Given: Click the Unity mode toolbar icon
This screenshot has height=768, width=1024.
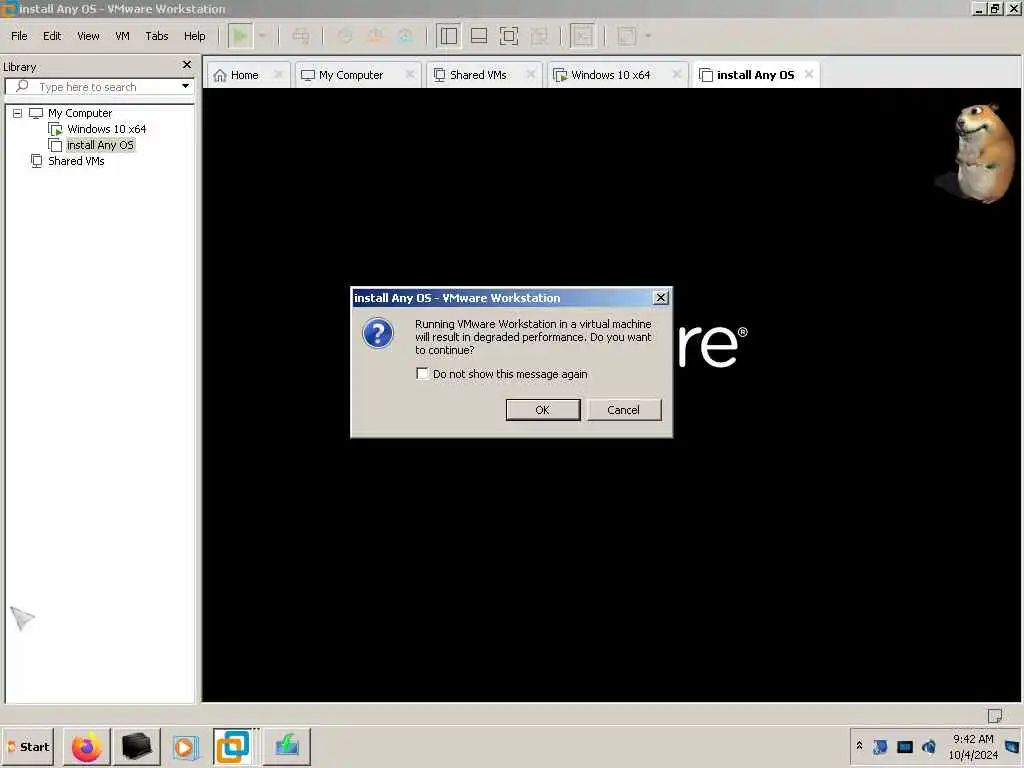Looking at the screenshot, I should coord(539,36).
